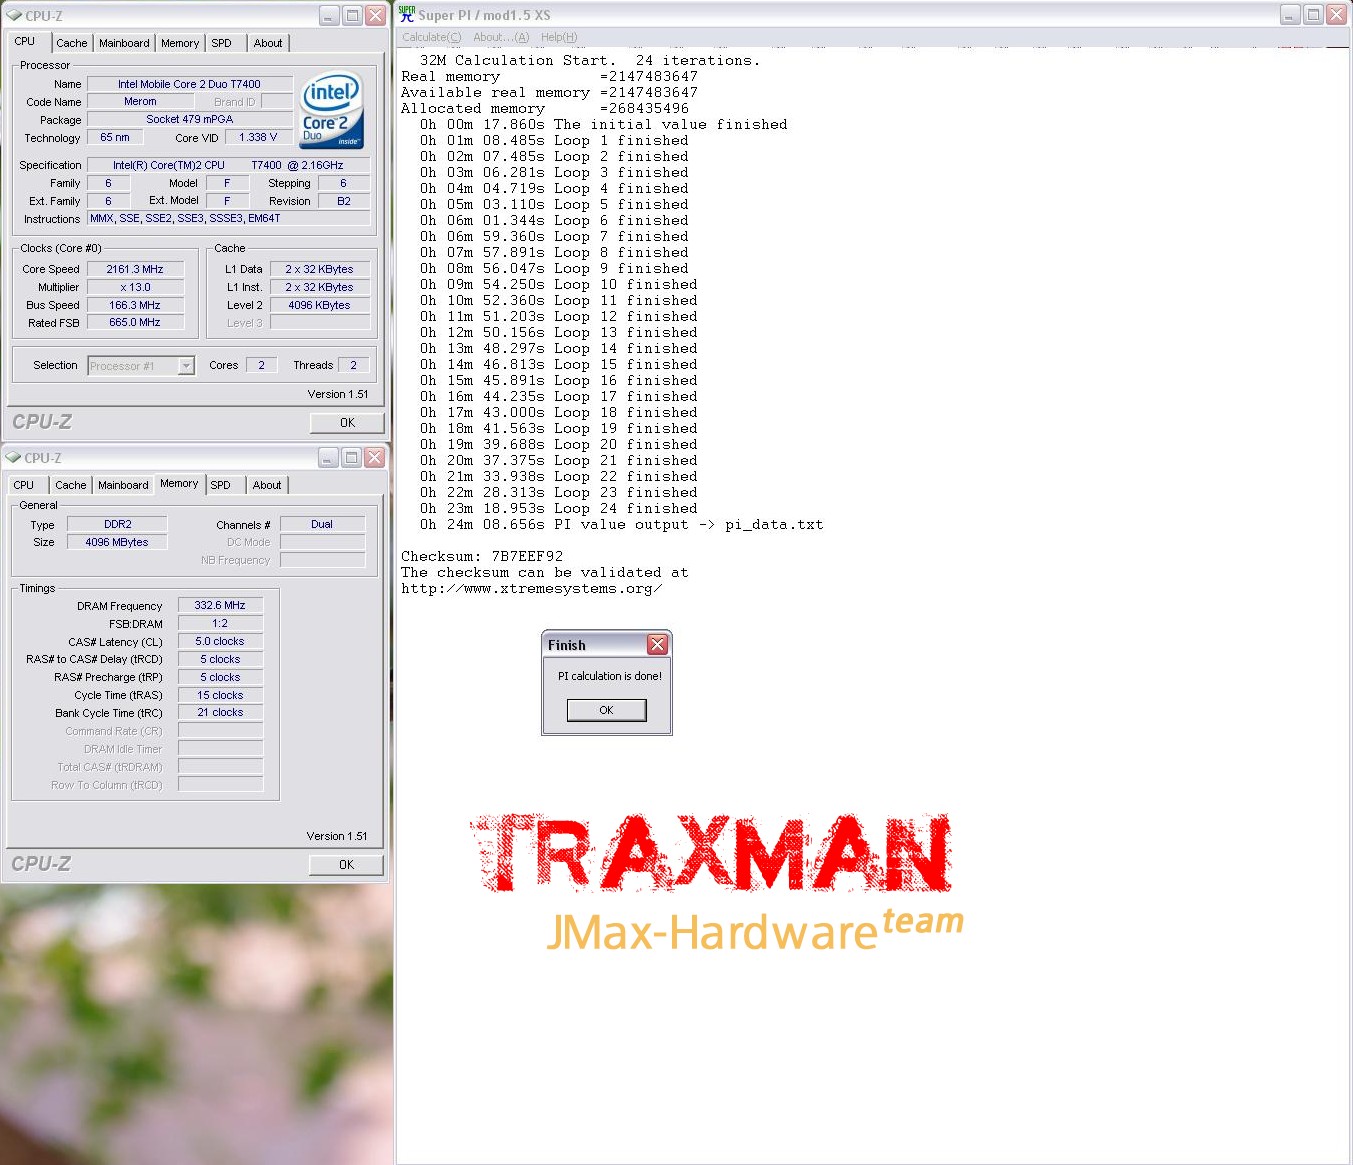Image resolution: width=1353 pixels, height=1165 pixels.
Task: Click OK in bottom CPU-Z memory window
Action: coord(346,865)
